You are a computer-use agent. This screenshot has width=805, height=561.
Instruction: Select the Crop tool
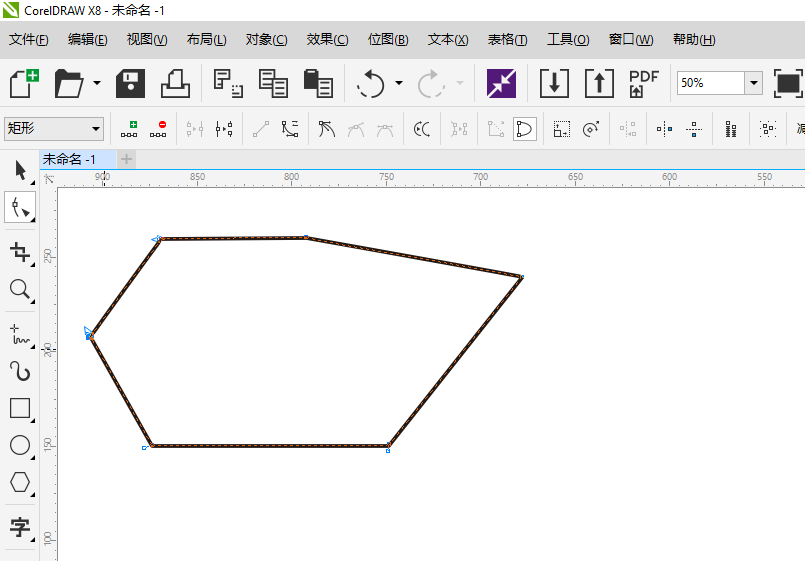20,251
